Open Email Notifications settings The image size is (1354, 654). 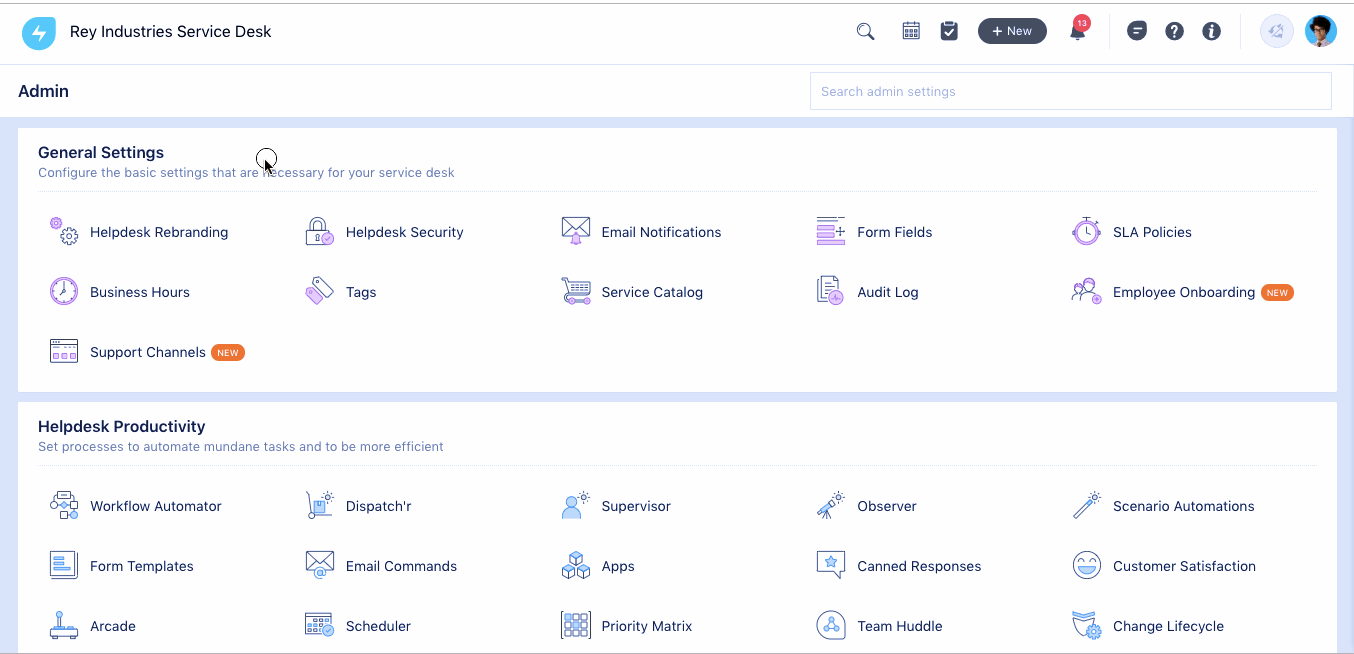660,231
